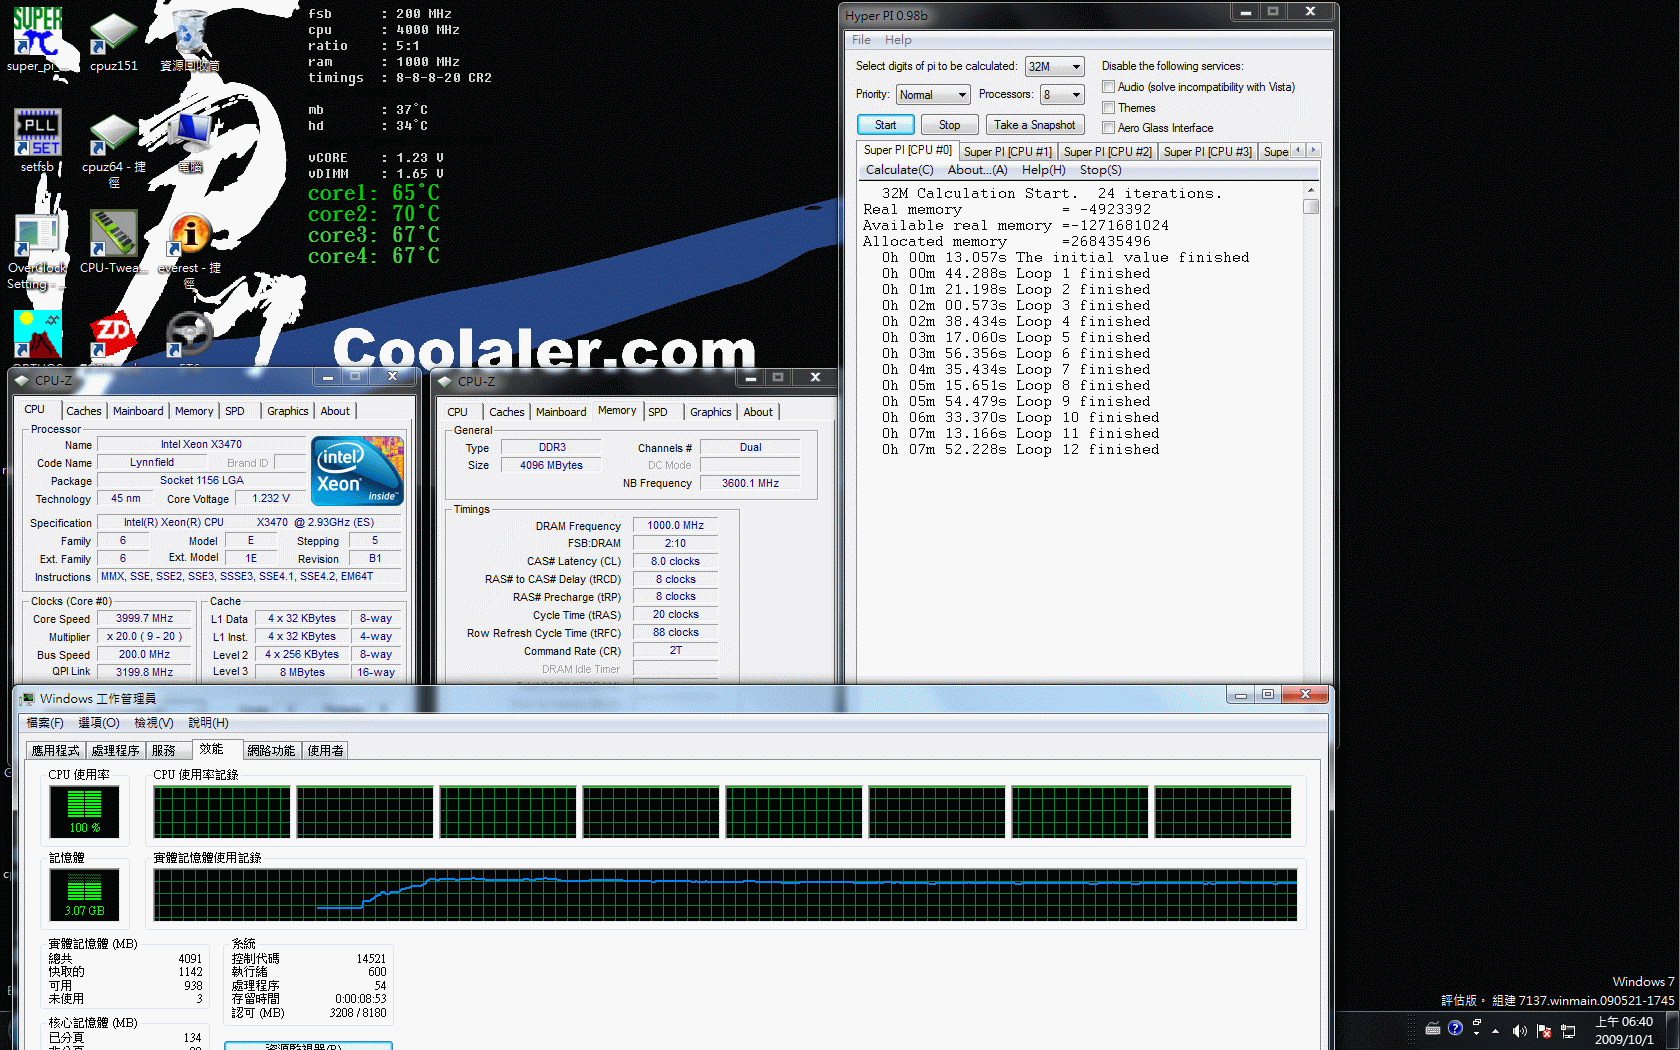Open the red ZD desktop shortcut
The width and height of the screenshot is (1680, 1050).
(113, 335)
